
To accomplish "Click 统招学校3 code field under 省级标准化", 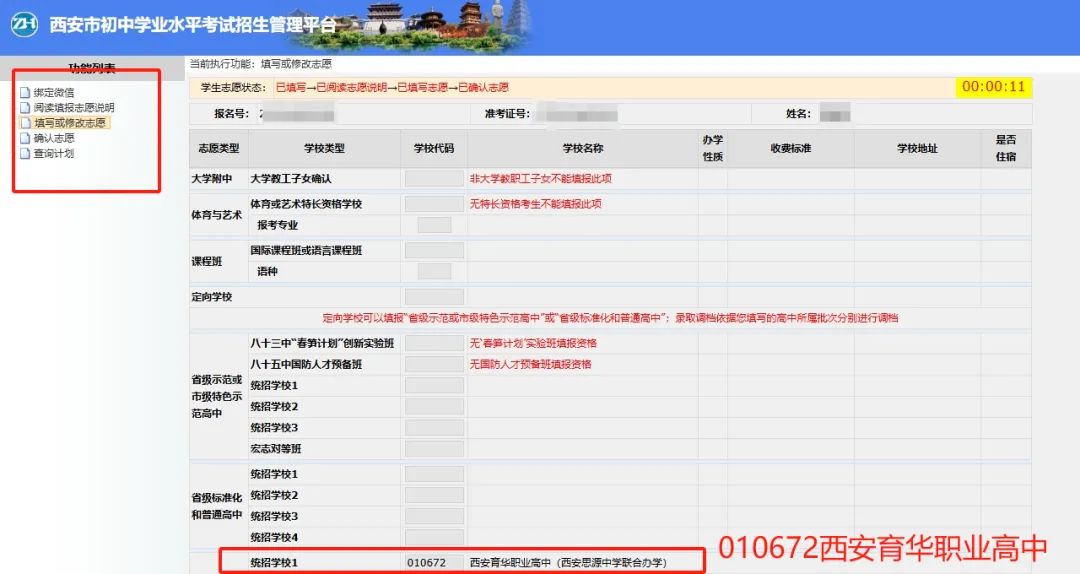I will [x=434, y=516].
